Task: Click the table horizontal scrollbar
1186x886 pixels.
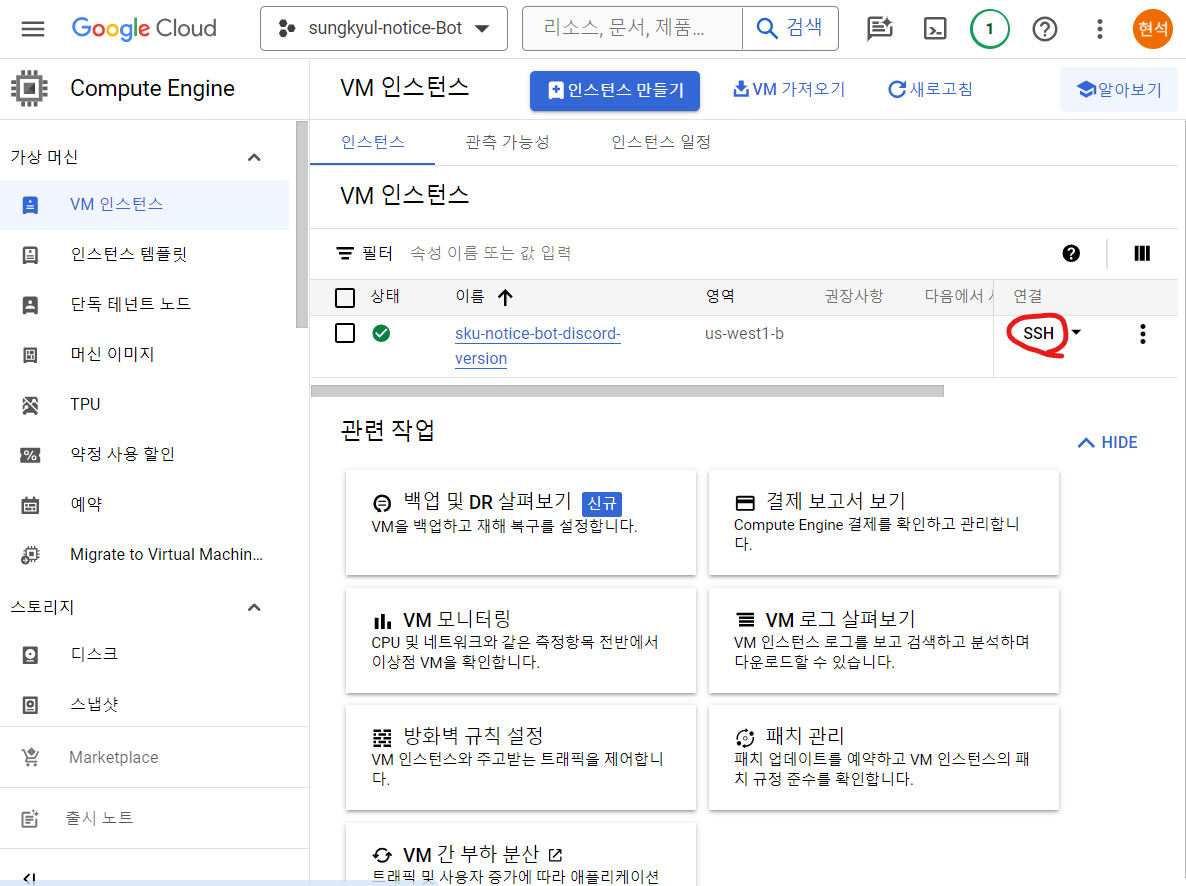Action: (x=627, y=391)
